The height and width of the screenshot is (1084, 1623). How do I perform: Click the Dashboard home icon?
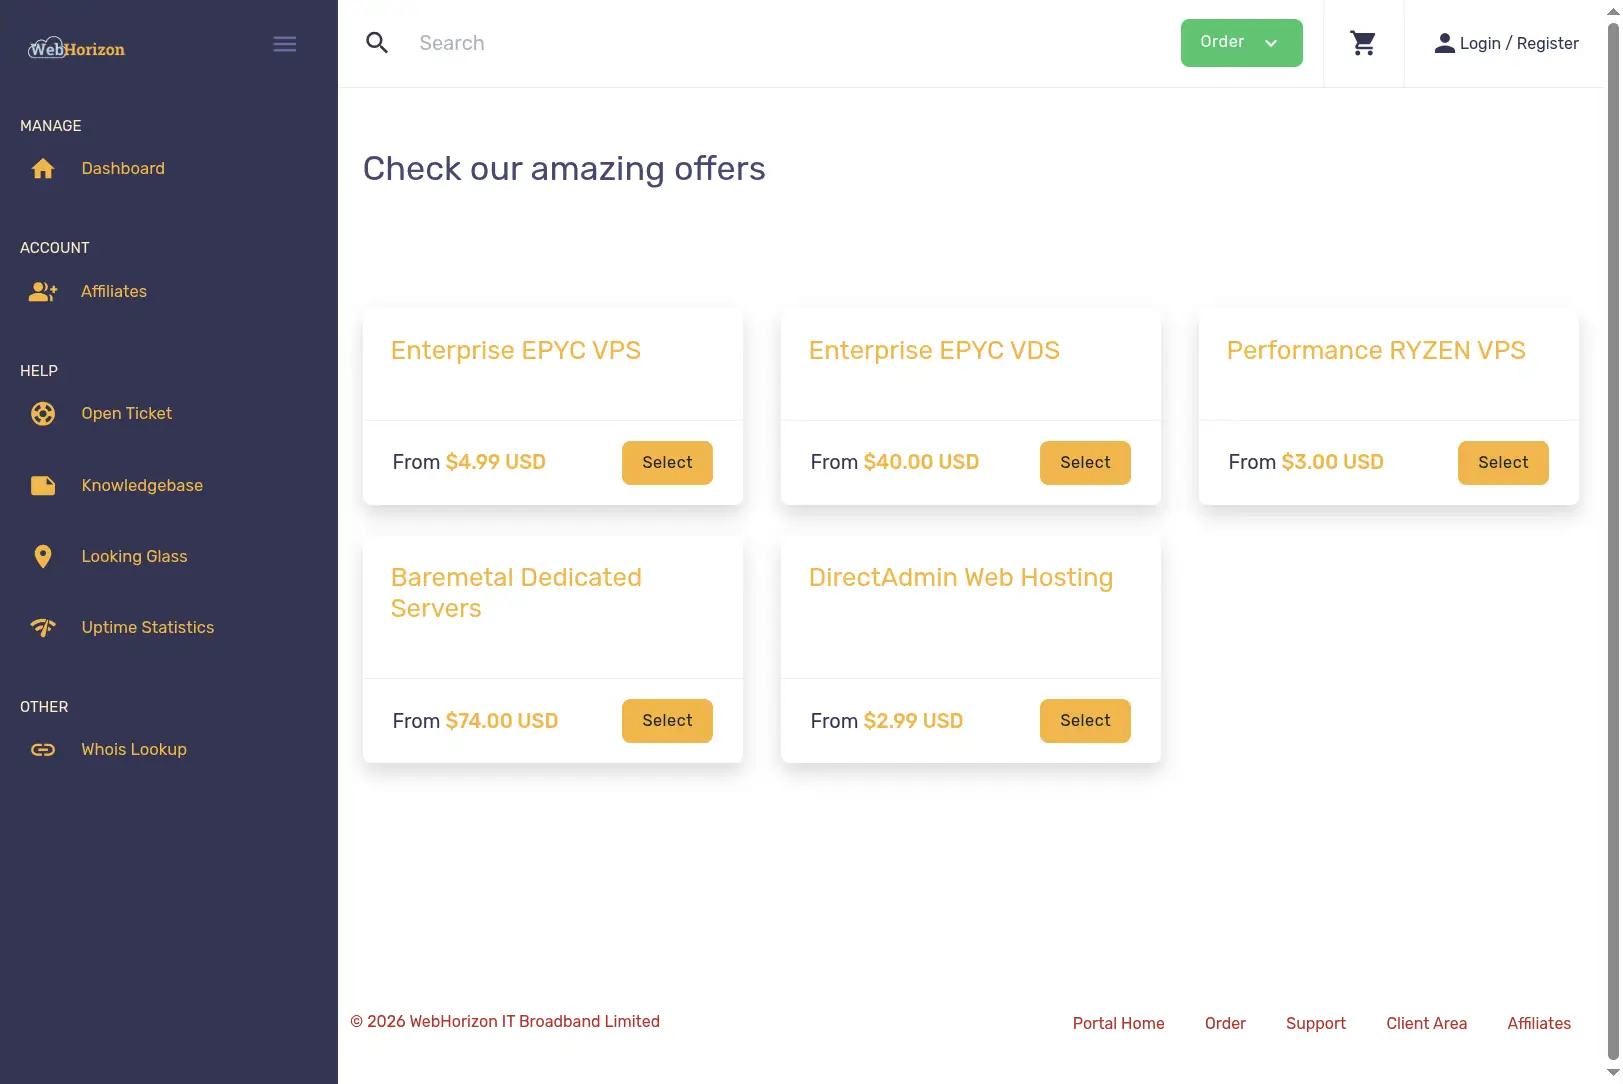(x=43, y=169)
